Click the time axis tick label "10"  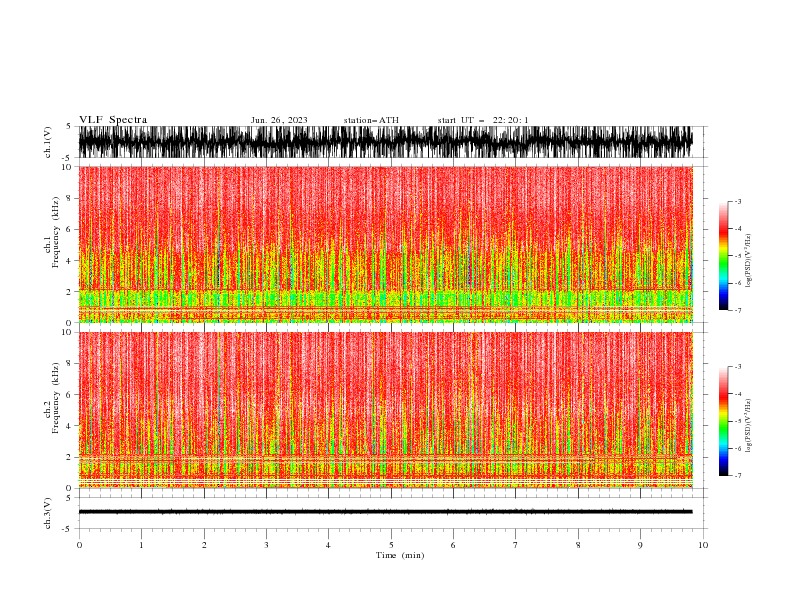[x=703, y=545]
